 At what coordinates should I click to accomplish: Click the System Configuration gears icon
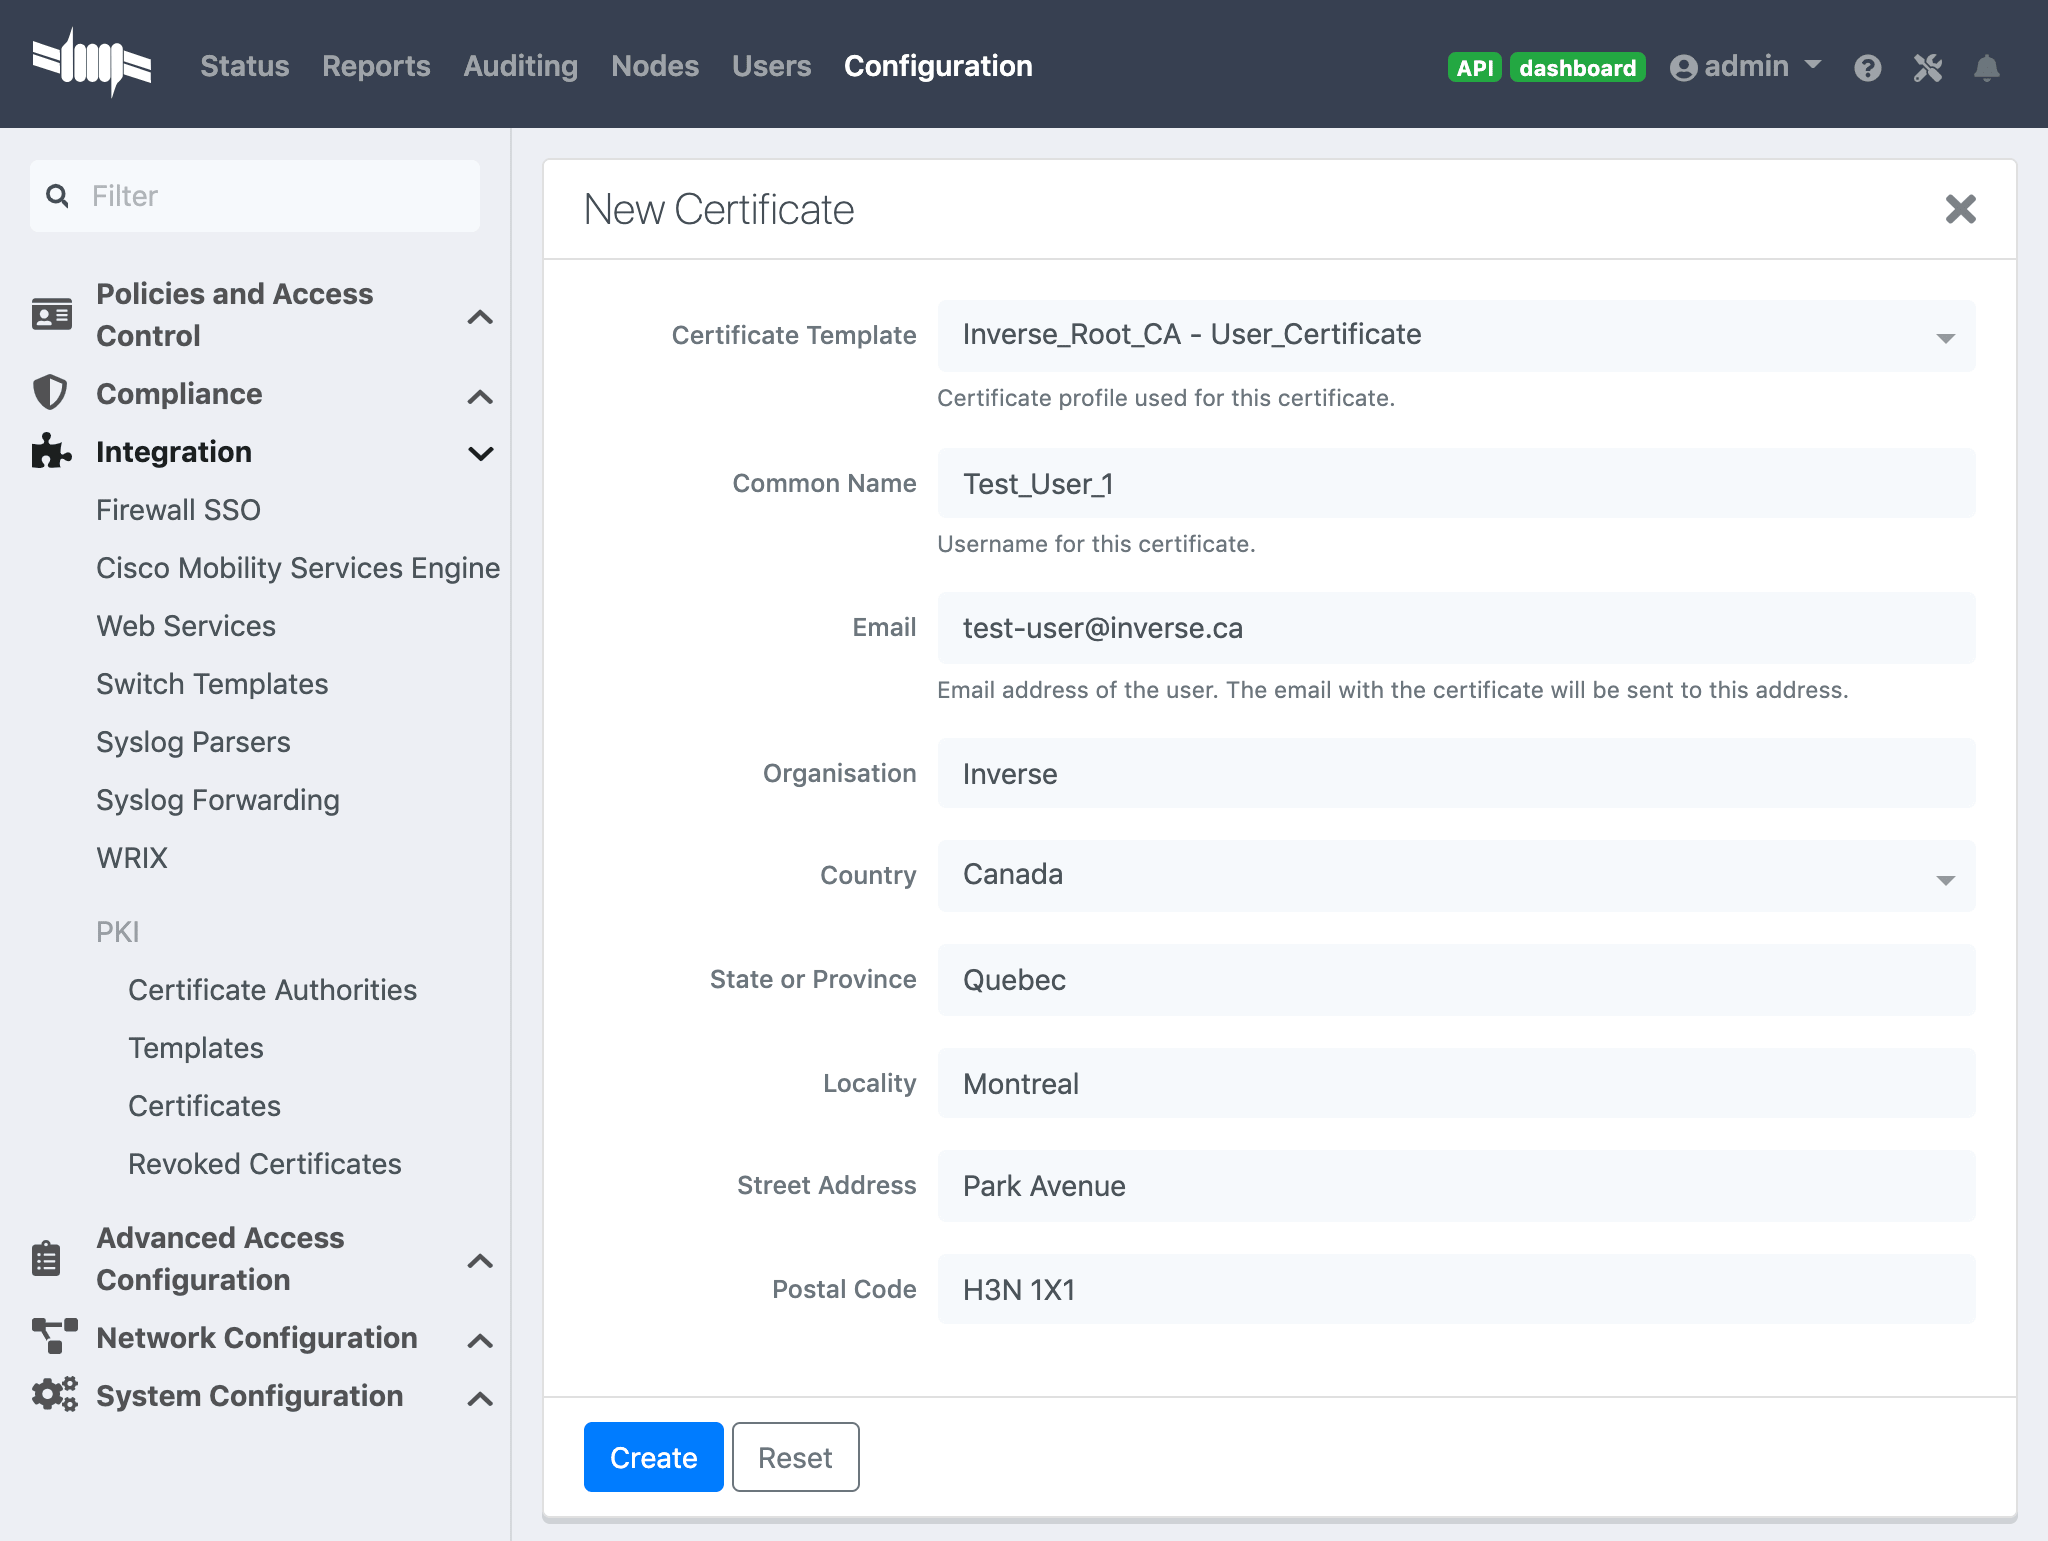tap(54, 1395)
